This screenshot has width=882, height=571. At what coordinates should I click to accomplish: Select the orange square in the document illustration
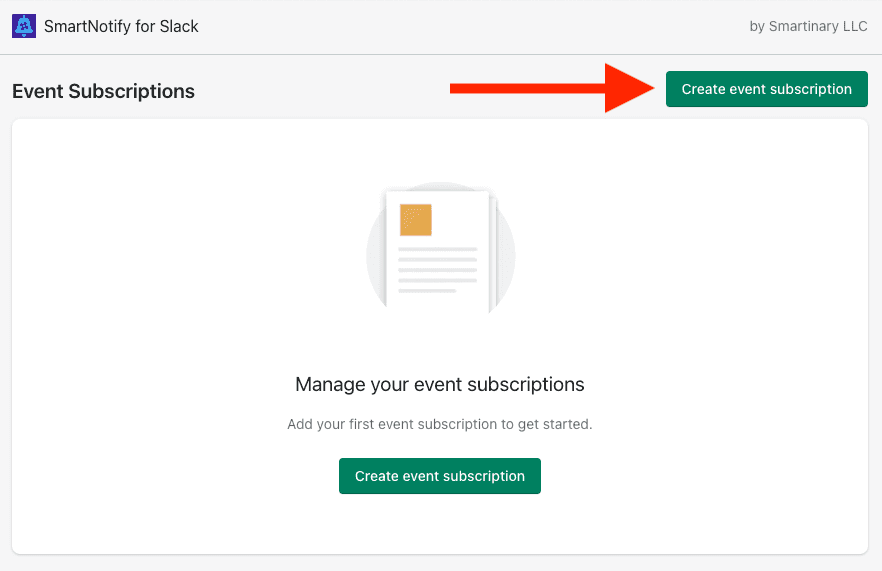(x=416, y=220)
